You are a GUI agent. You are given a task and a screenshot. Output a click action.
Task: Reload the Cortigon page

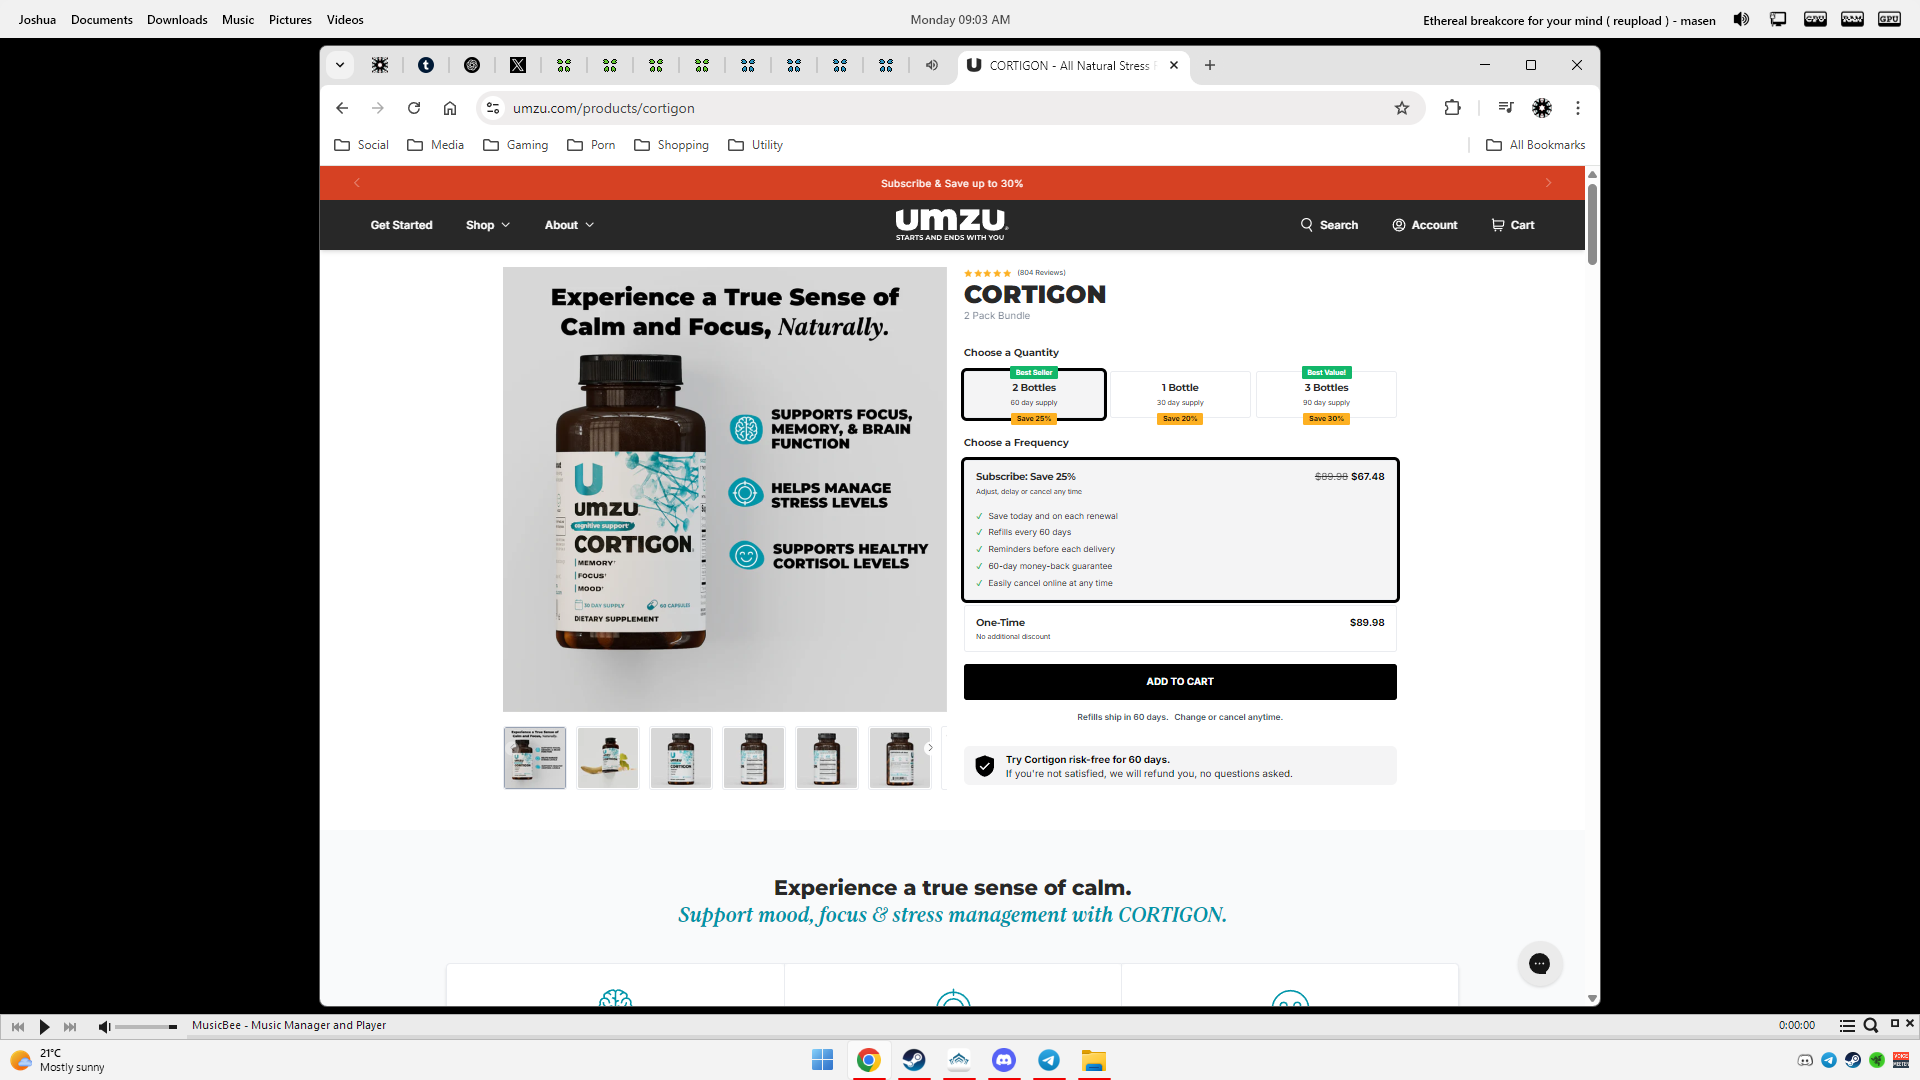pyautogui.click(x=414, y=108)
